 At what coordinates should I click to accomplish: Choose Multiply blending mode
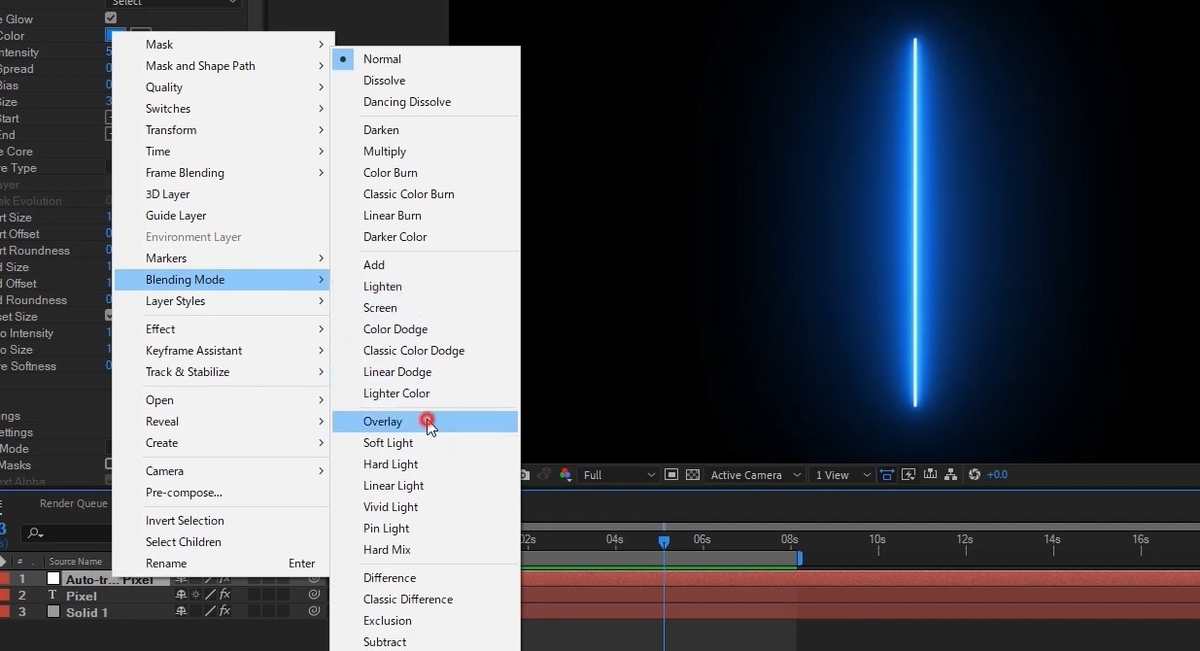tap(424, 151)
